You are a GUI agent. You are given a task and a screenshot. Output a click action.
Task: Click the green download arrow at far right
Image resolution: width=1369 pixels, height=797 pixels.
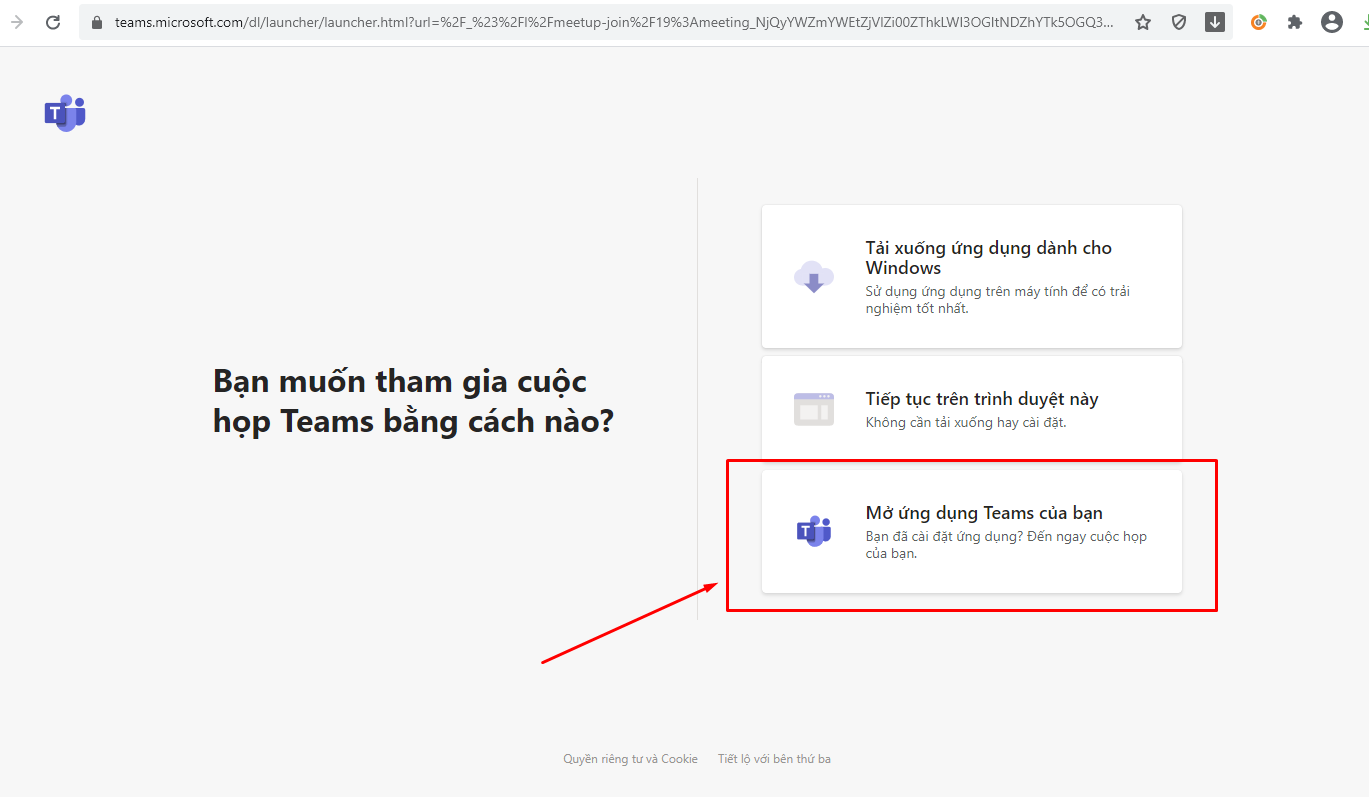tap(1362, 22)
